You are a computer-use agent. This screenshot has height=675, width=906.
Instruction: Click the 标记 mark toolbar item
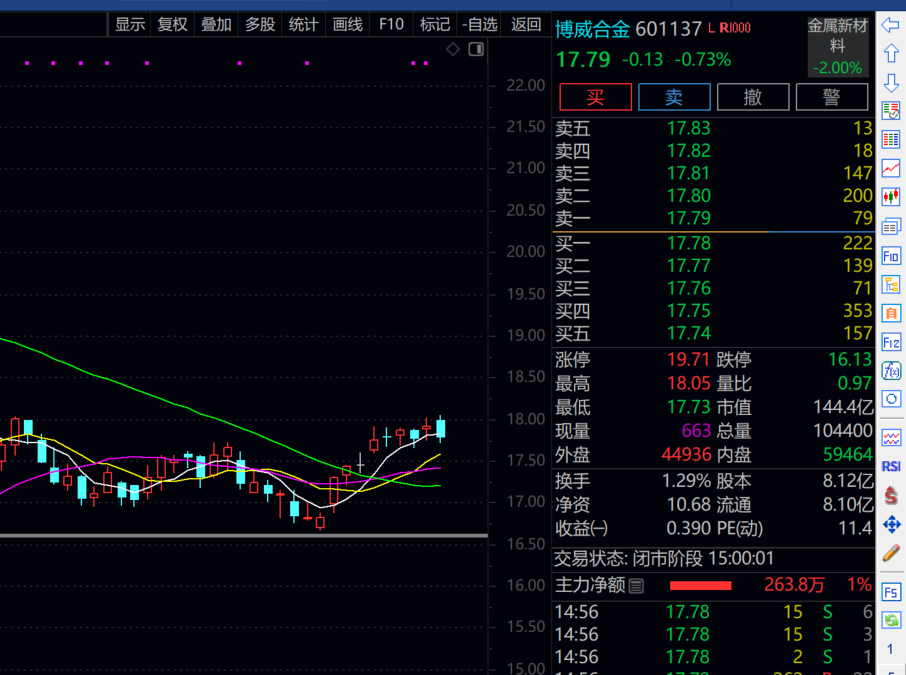click(x=435, y=25)
